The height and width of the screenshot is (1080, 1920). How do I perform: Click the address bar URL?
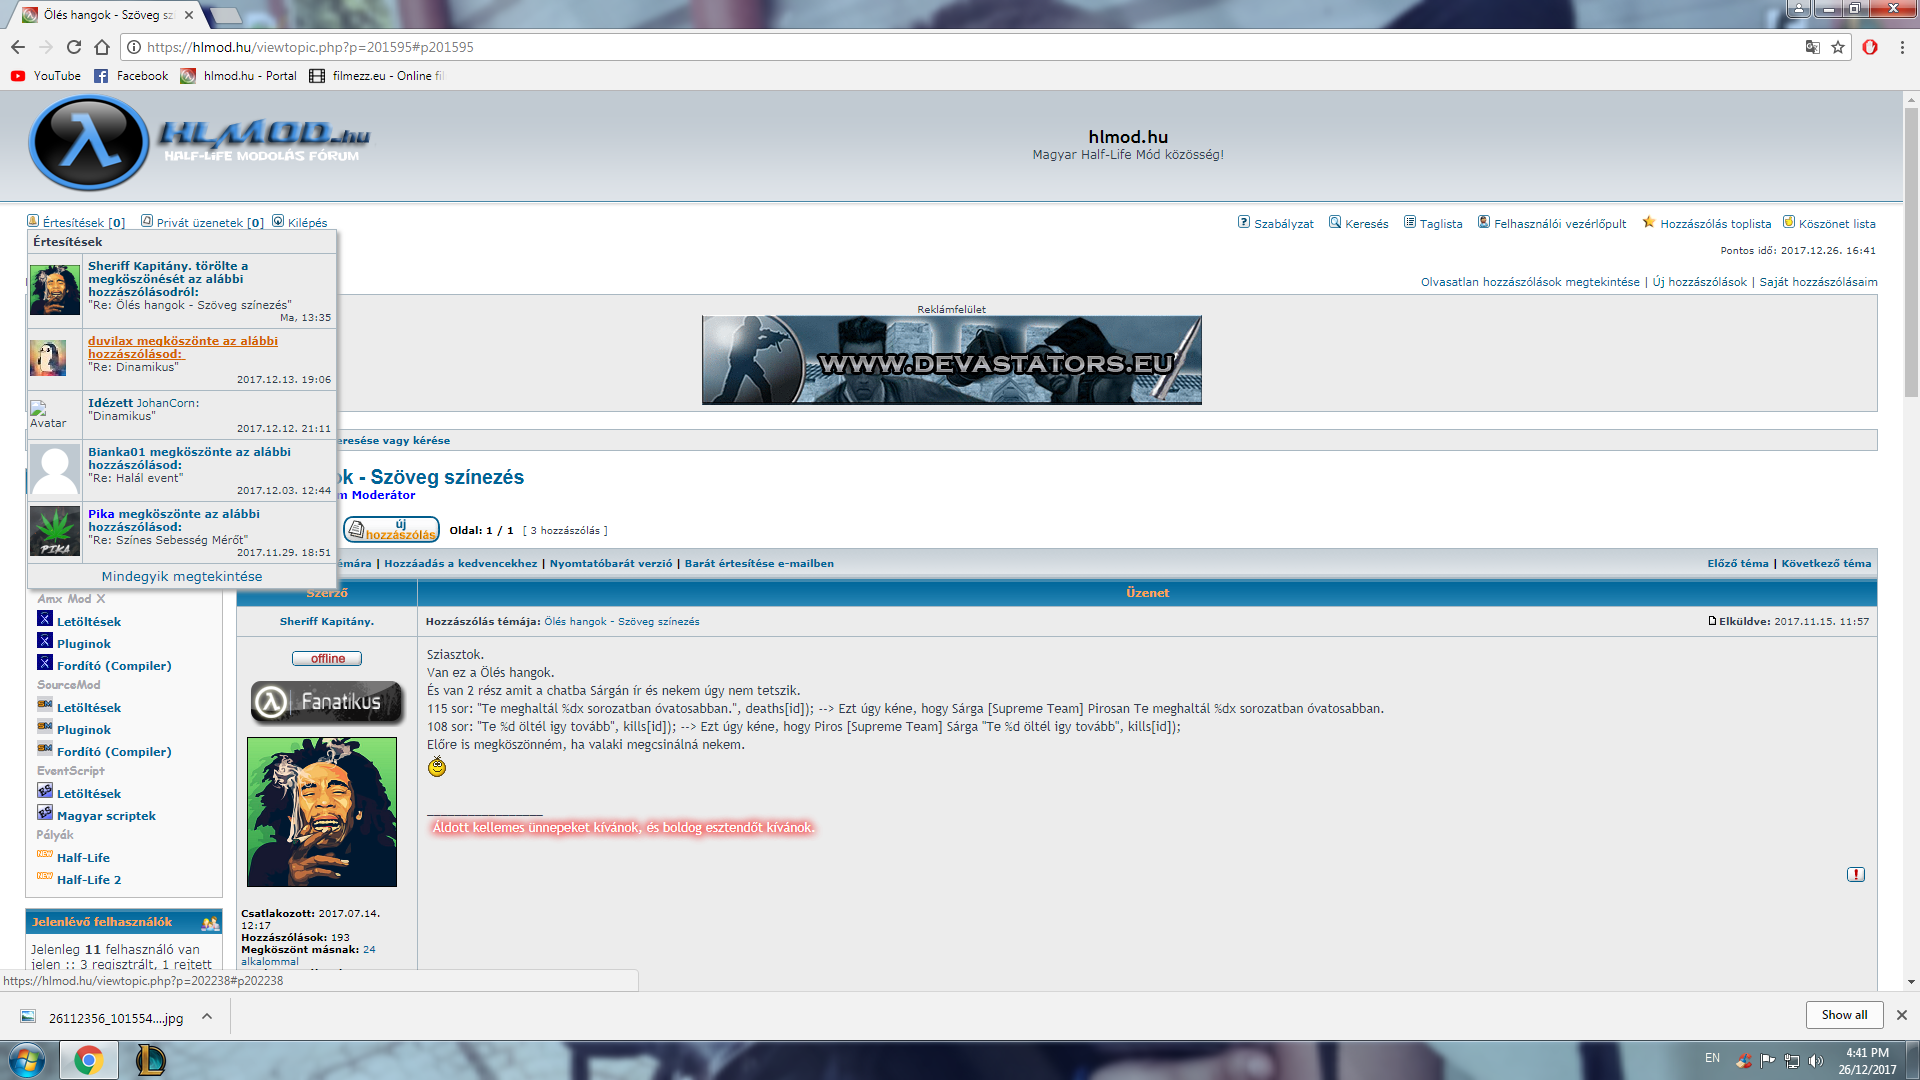coord(310,47)
